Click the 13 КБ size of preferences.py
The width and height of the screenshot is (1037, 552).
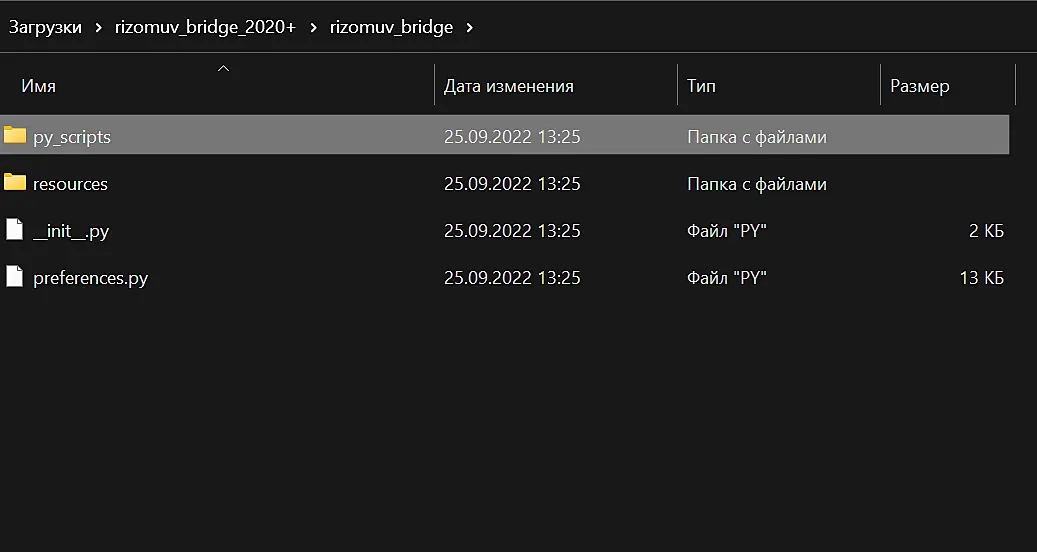pos(981,278)
